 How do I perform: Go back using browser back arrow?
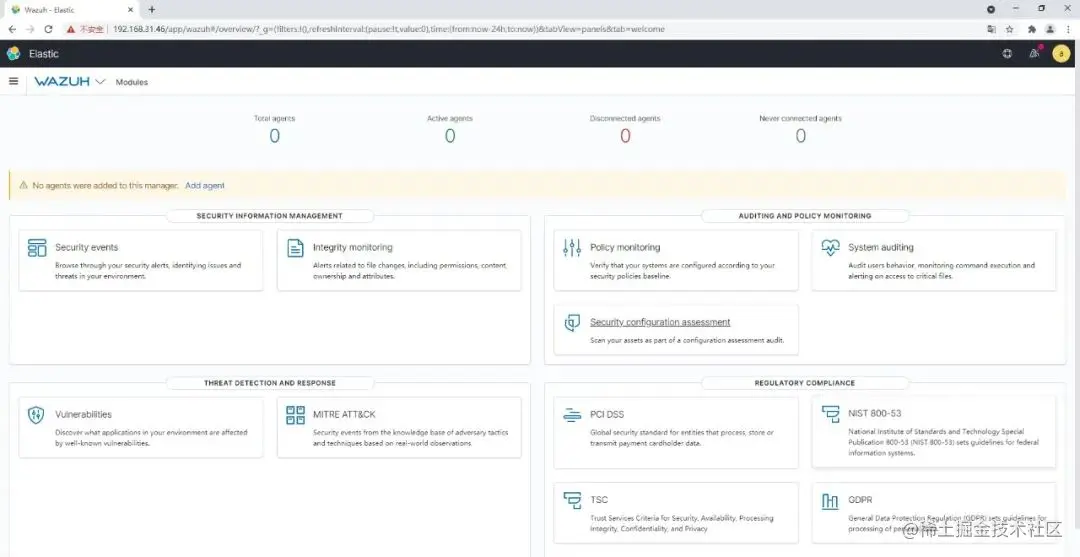tap(12, 29)
